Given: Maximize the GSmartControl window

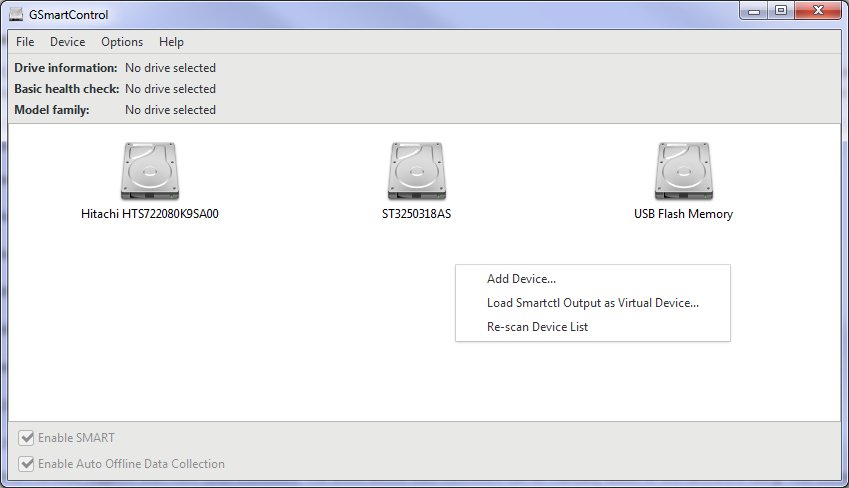Looking at the screenshot, I should 781,11.
